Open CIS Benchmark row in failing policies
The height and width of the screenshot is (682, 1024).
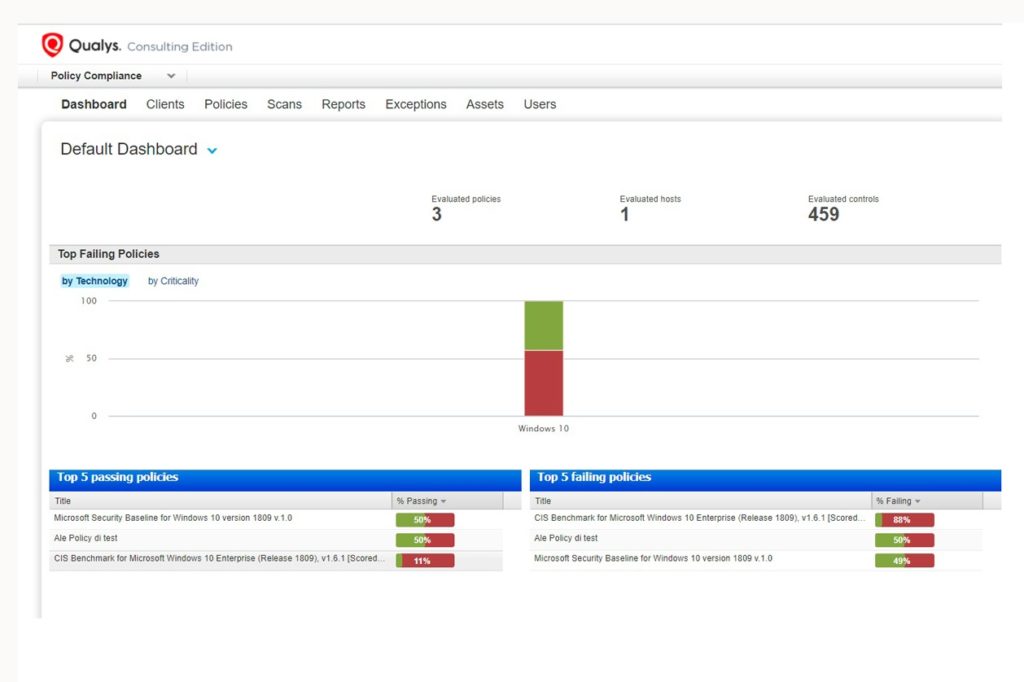699,518
